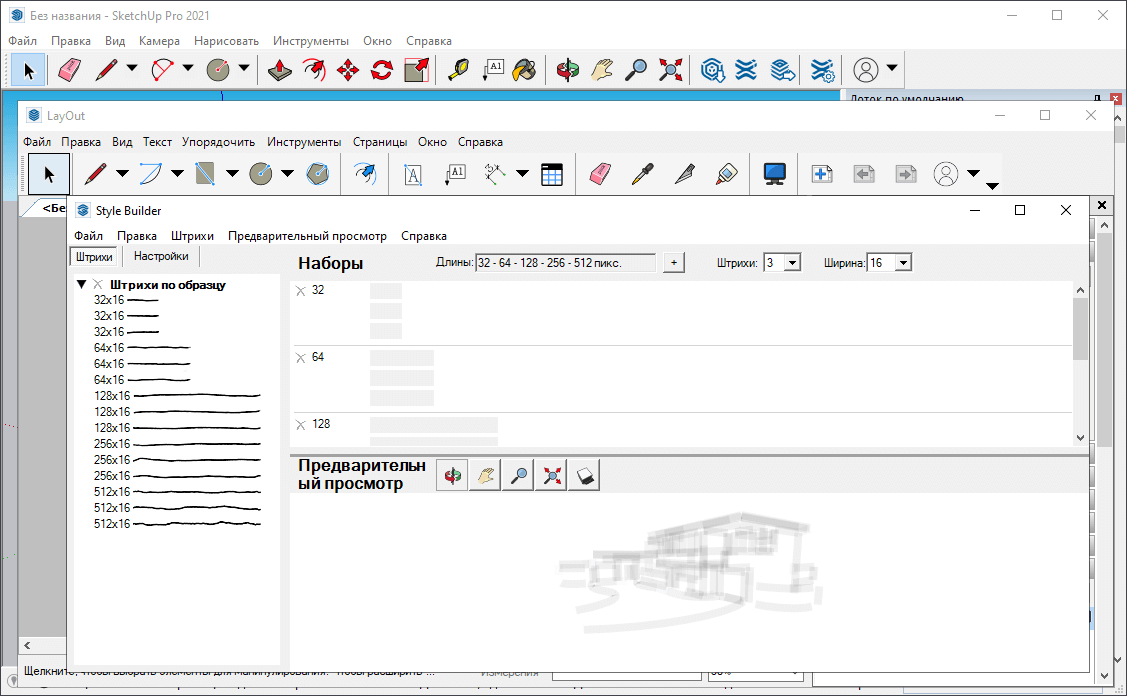
Task: Select the Eraser tool in SketchUp toolbar
Action: click(x=69, y=70)
